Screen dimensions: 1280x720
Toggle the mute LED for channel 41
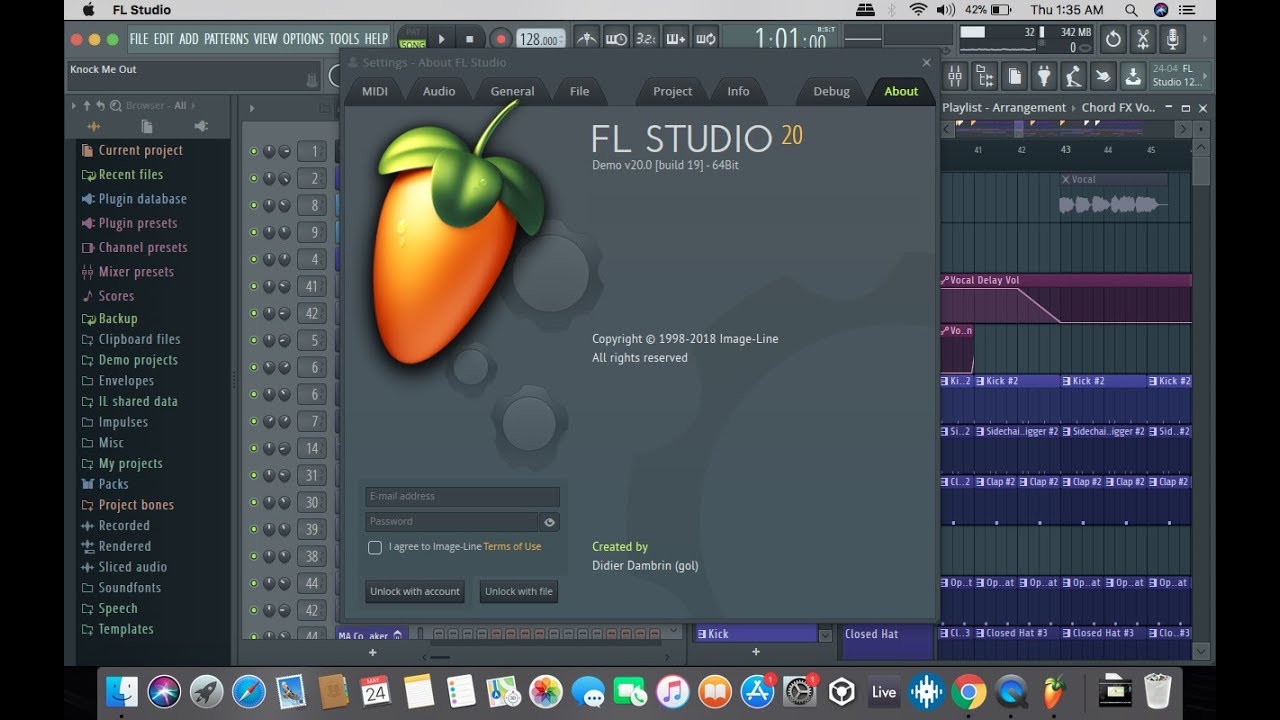(x=253, y=286)
